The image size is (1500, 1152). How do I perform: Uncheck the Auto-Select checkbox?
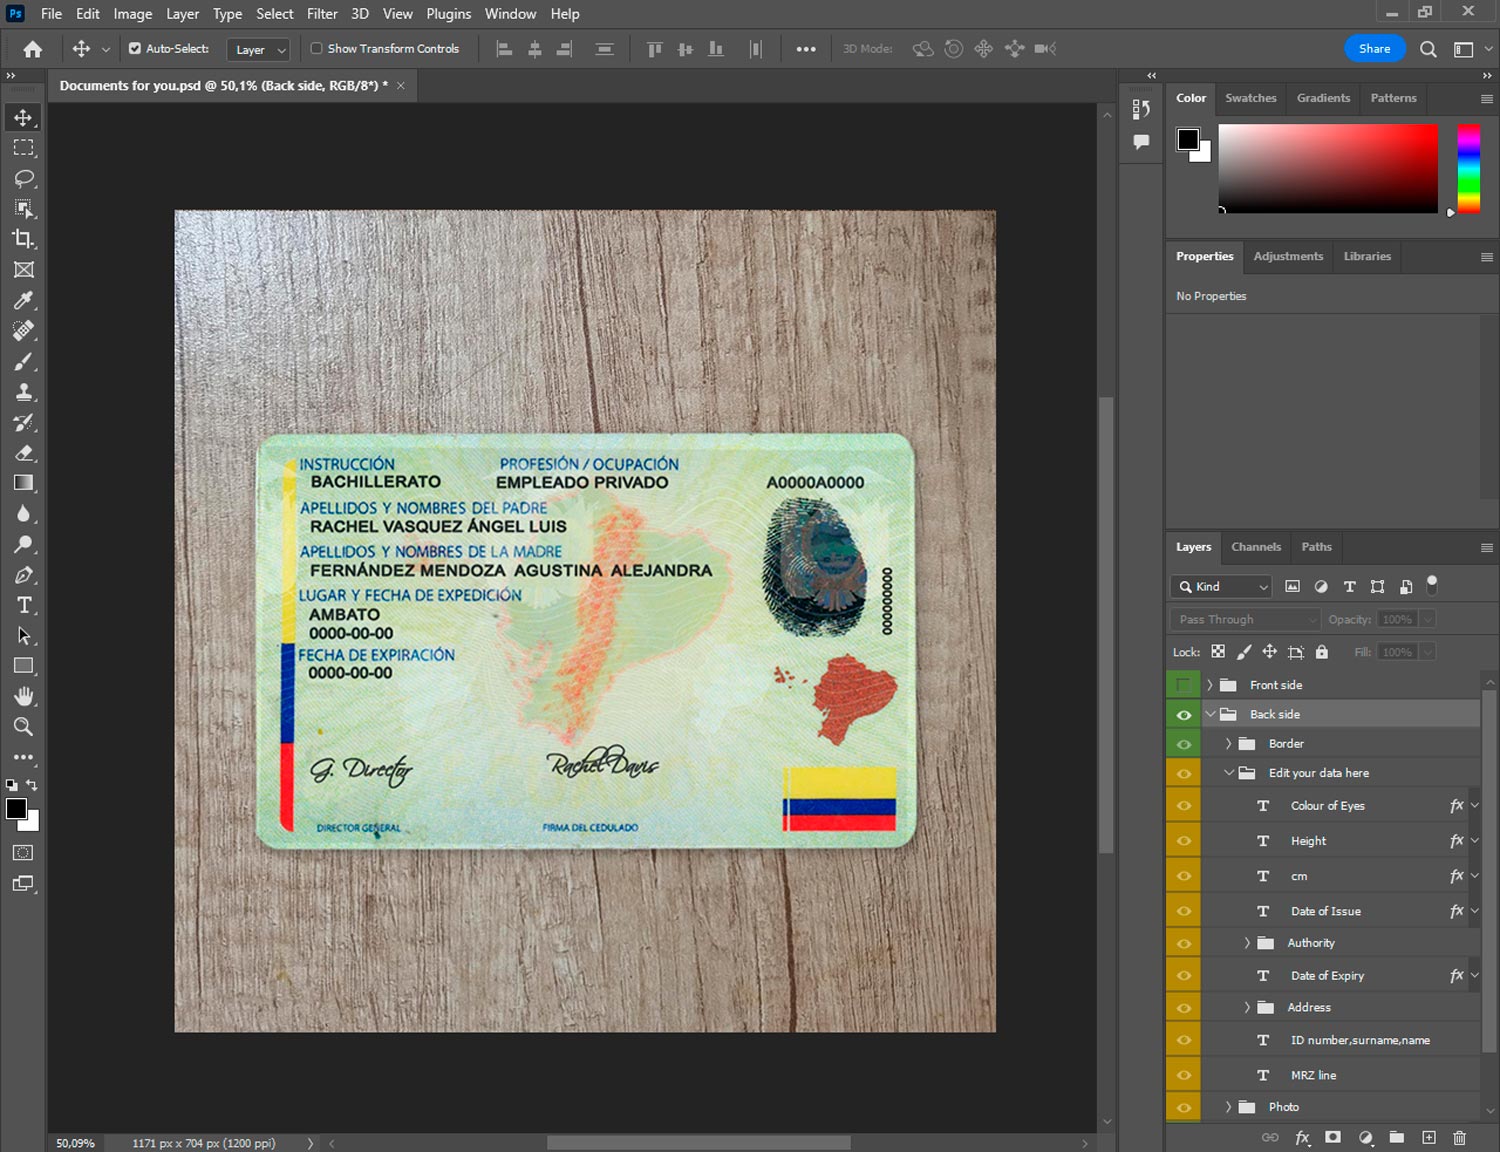click(x=135, y=48)
